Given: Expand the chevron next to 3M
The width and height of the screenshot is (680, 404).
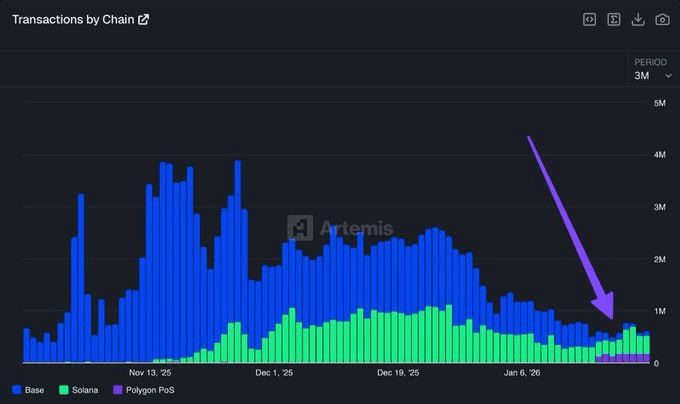Looking at the screenshot, I should 668,76.
